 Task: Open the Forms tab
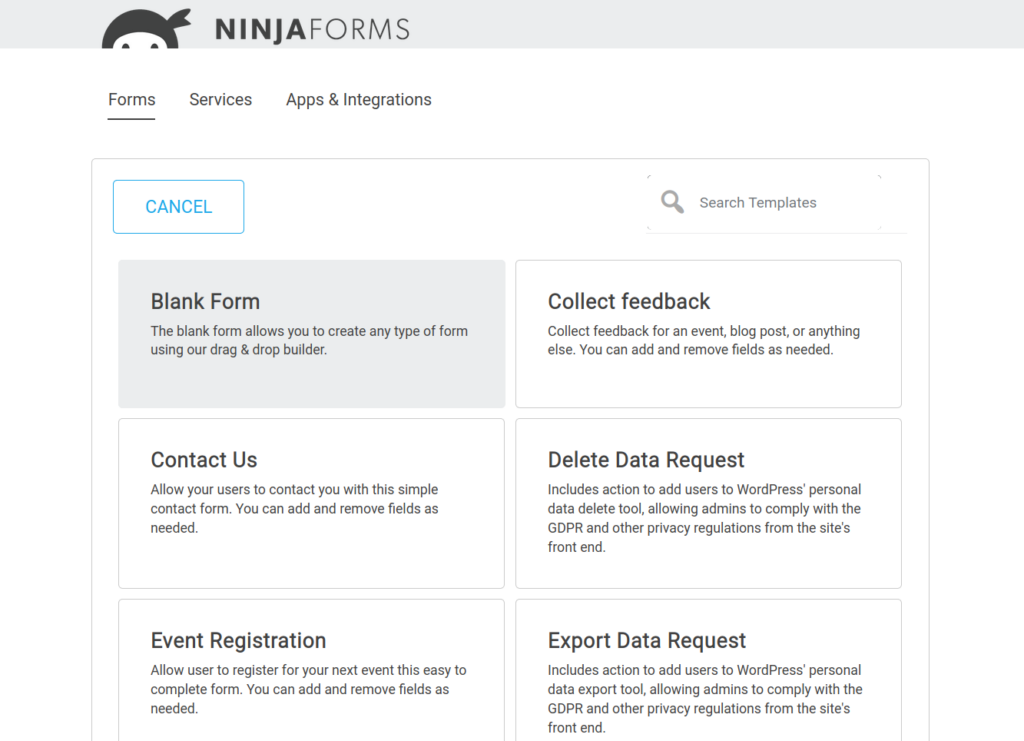(x=132, y=100)
